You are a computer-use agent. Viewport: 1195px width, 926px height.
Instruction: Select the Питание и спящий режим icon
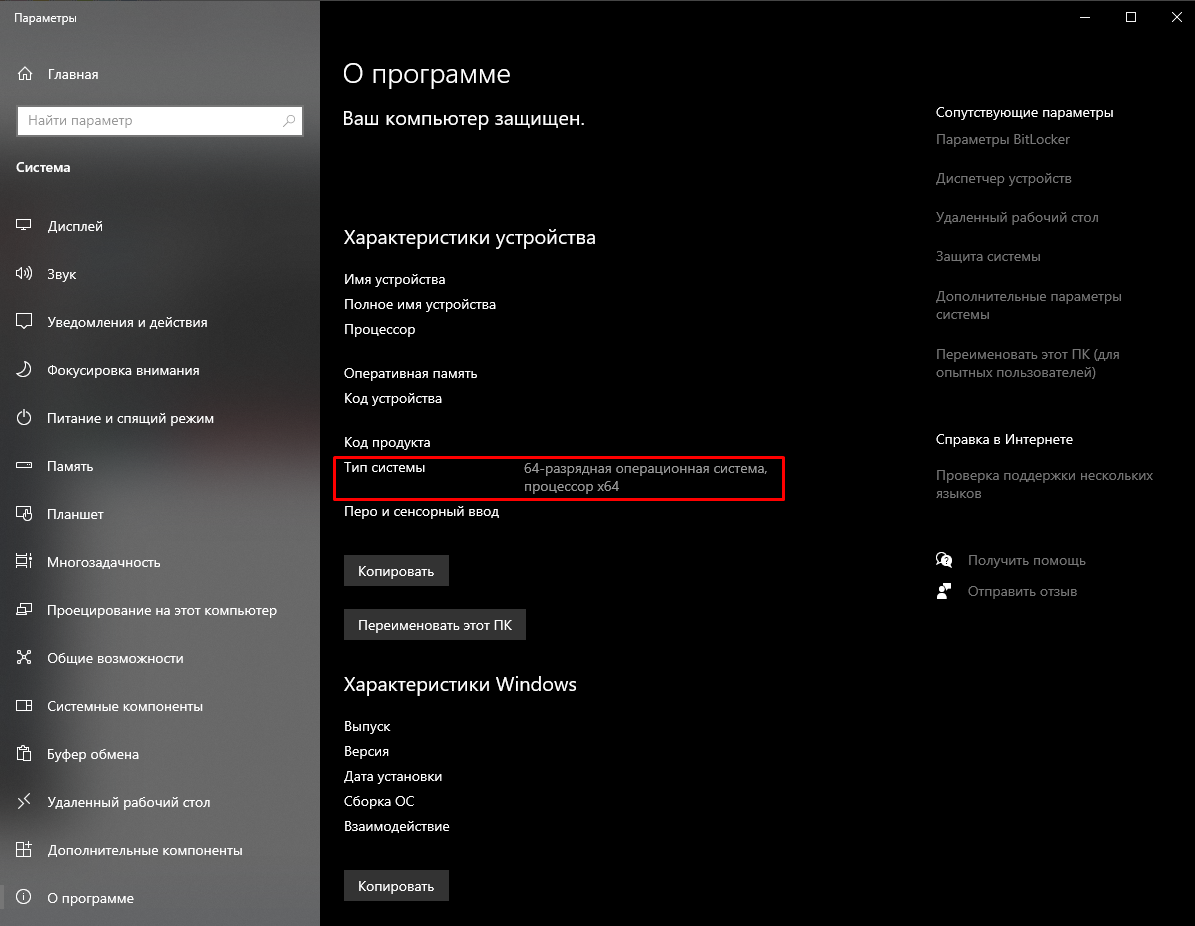click(x=25, y=418)
